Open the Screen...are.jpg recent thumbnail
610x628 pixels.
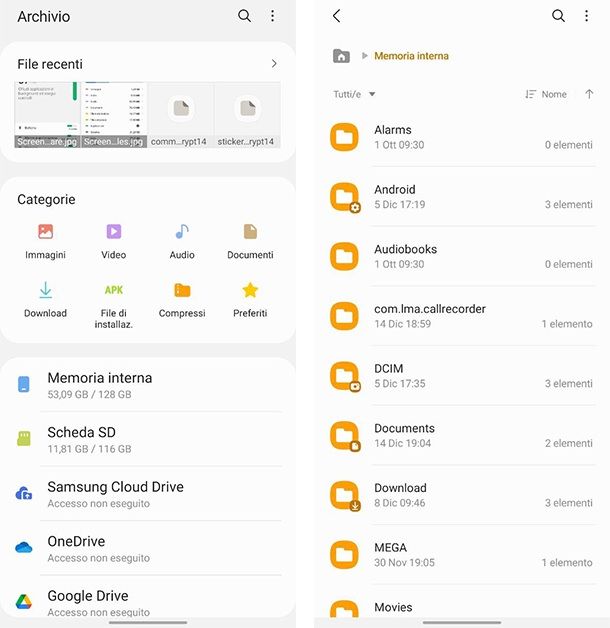point(47,115)
